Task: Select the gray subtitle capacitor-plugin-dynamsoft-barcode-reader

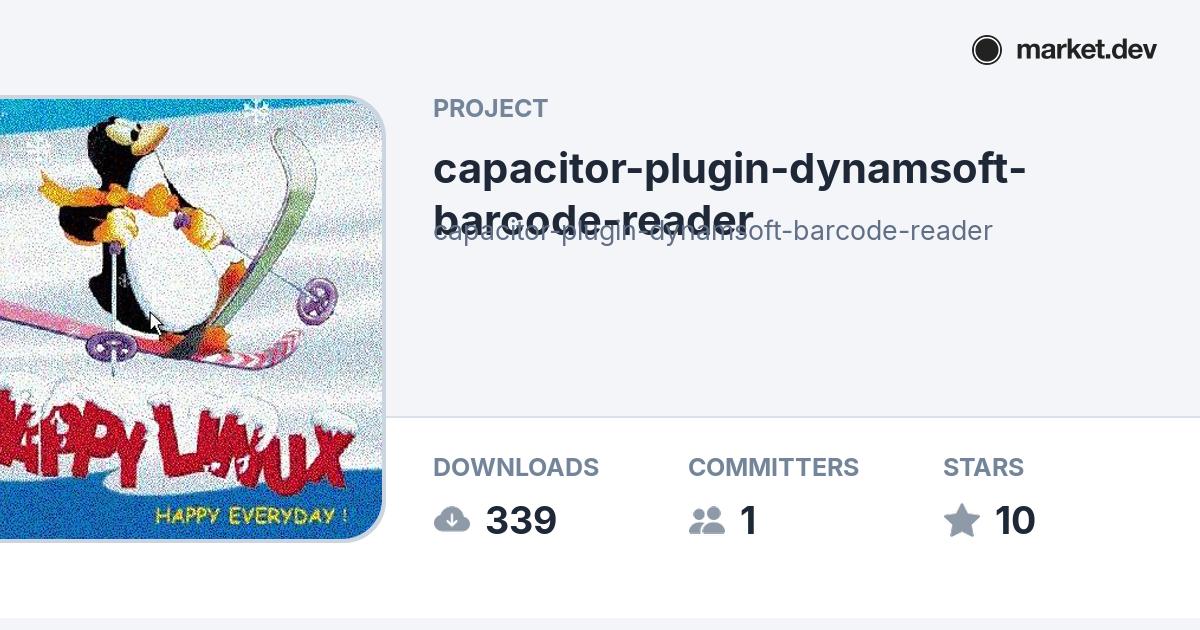Action: 713,231
